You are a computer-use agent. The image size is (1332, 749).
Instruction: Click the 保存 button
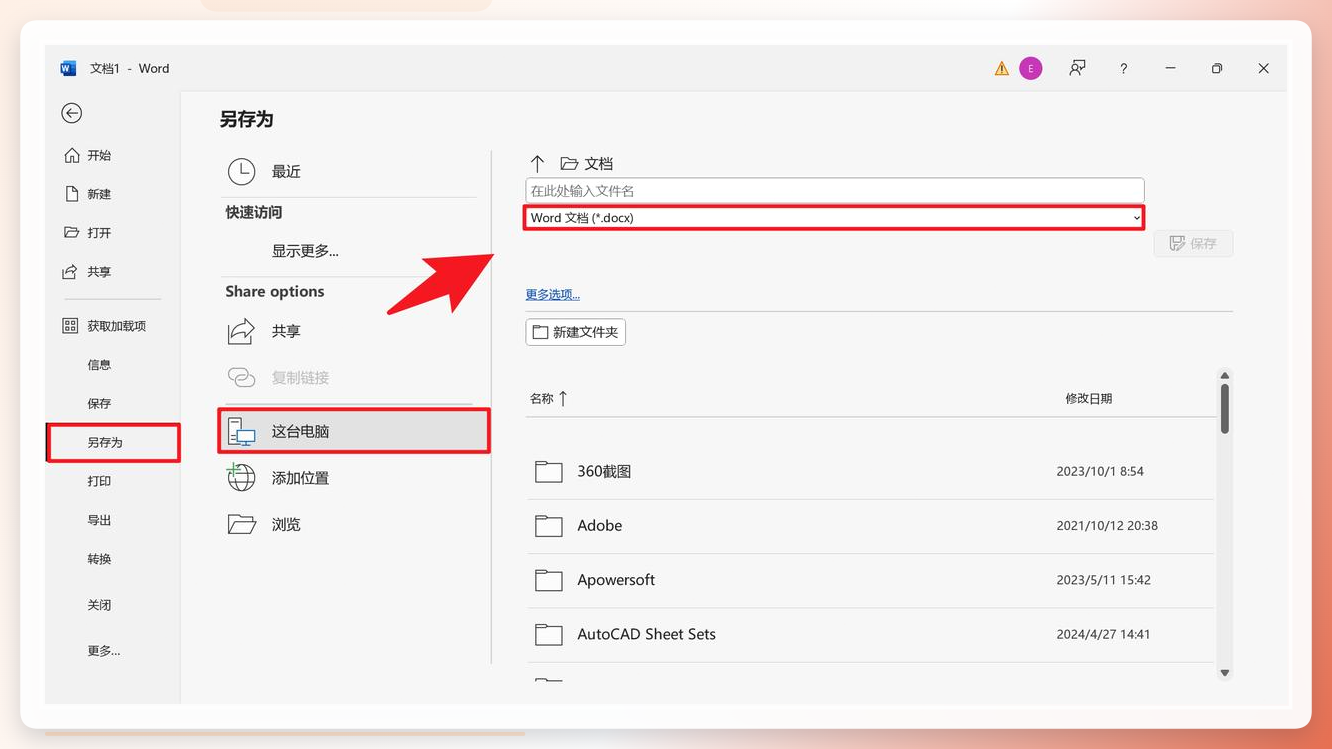1193,243
